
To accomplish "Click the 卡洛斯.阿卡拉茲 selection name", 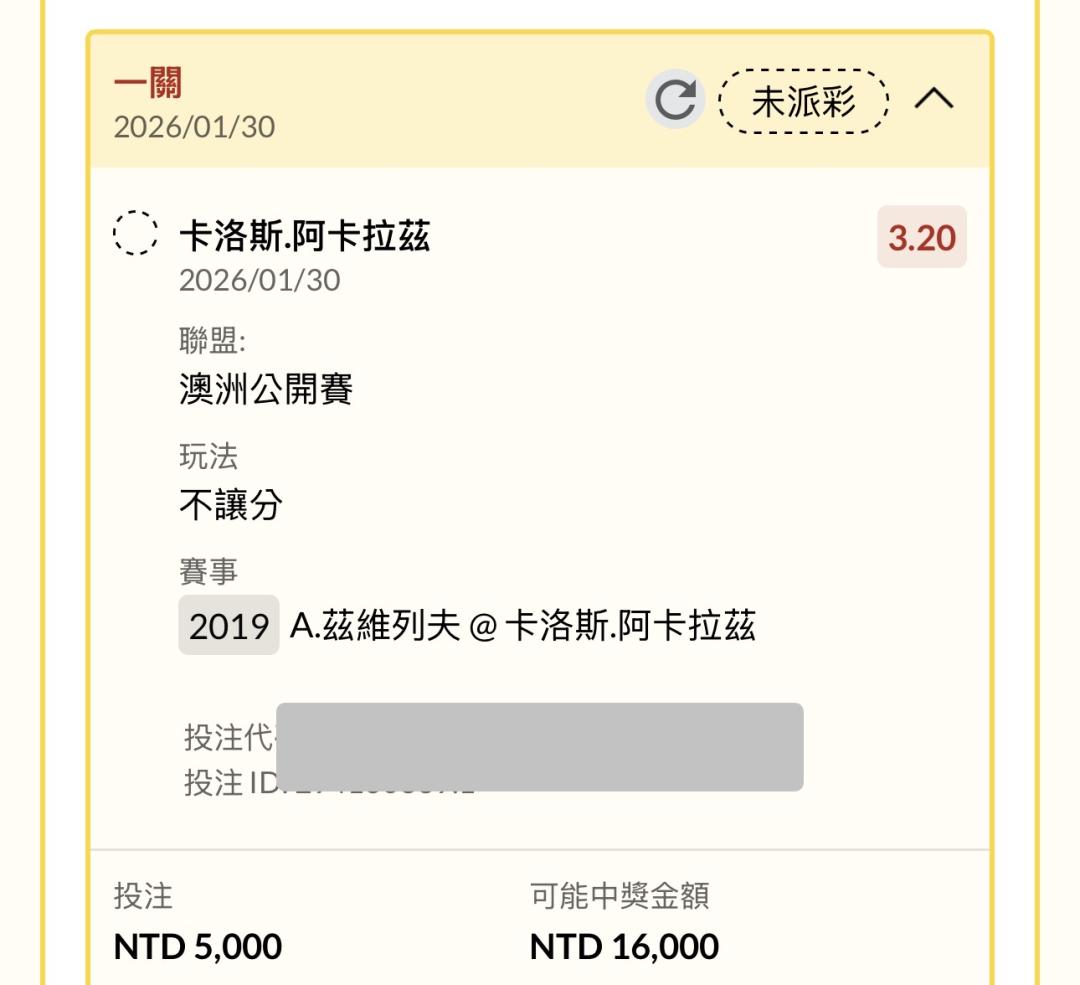I will 304,236.
